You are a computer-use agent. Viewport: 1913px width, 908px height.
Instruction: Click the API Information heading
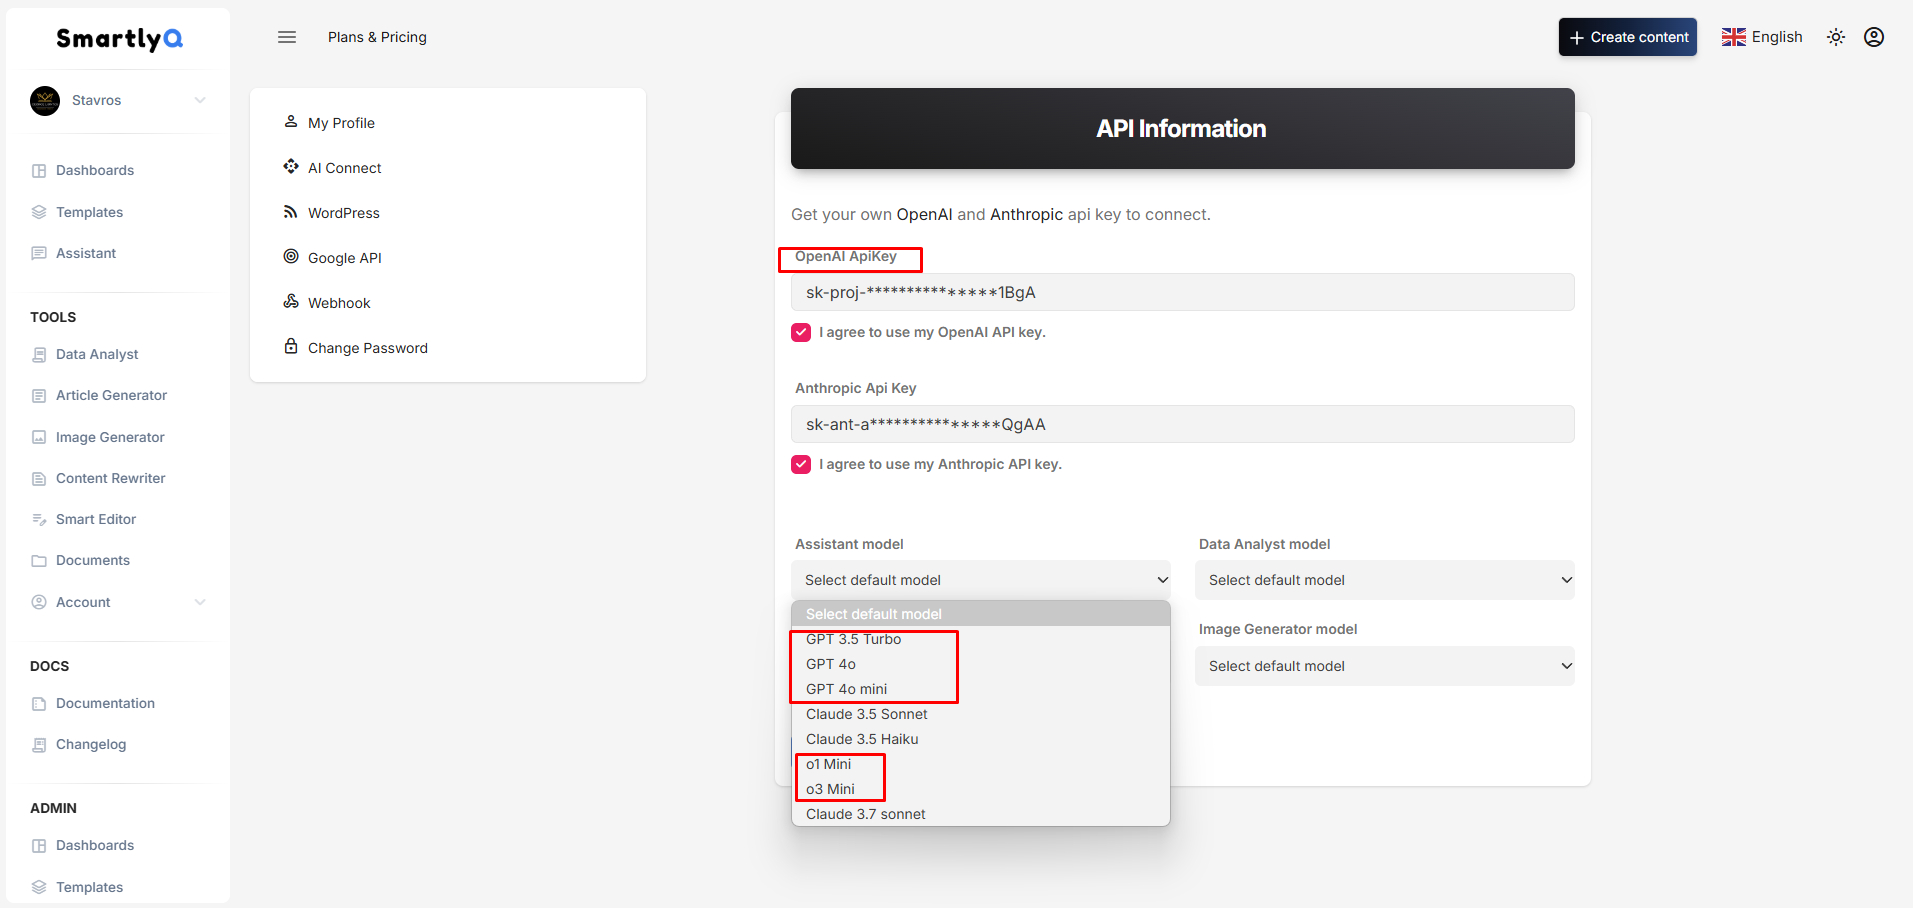tap(1181, 129)
